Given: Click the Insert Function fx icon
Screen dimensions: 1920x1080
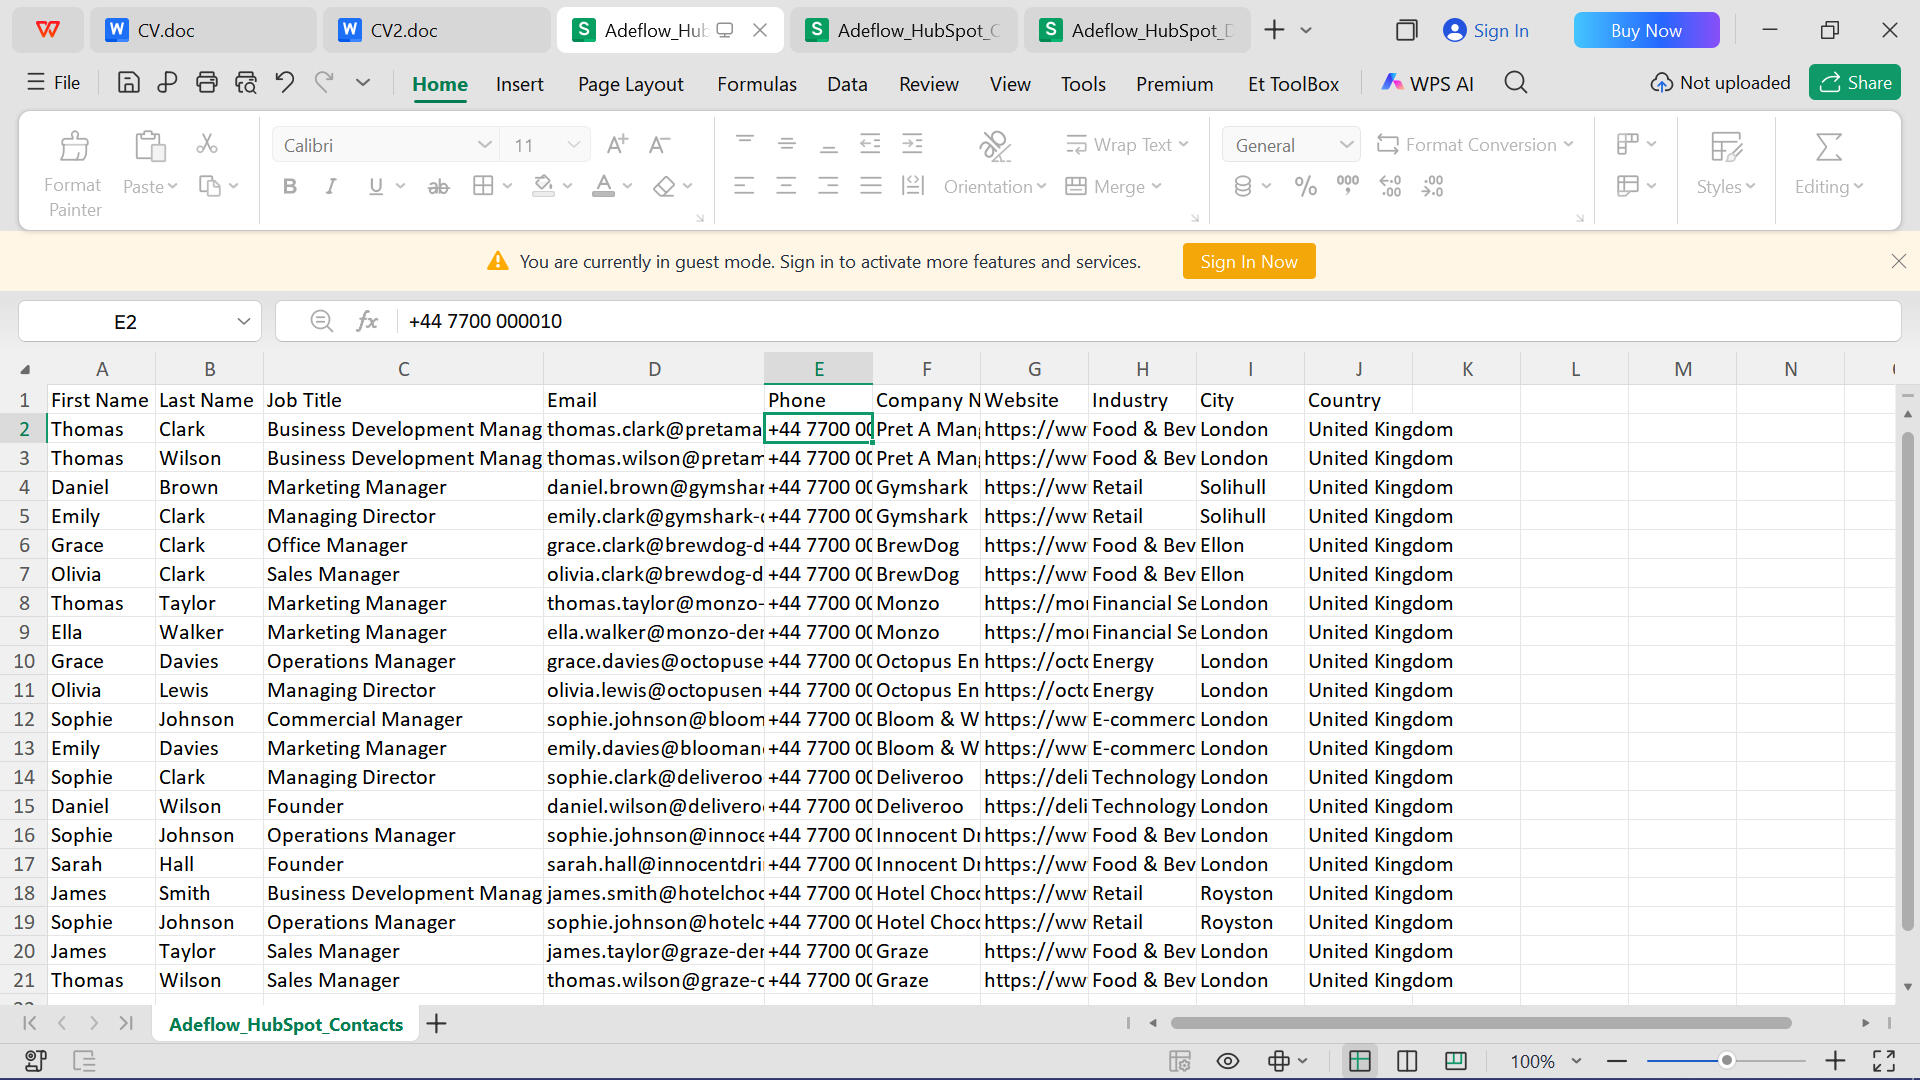Looking at the screenshot, I should pos(367,321).
